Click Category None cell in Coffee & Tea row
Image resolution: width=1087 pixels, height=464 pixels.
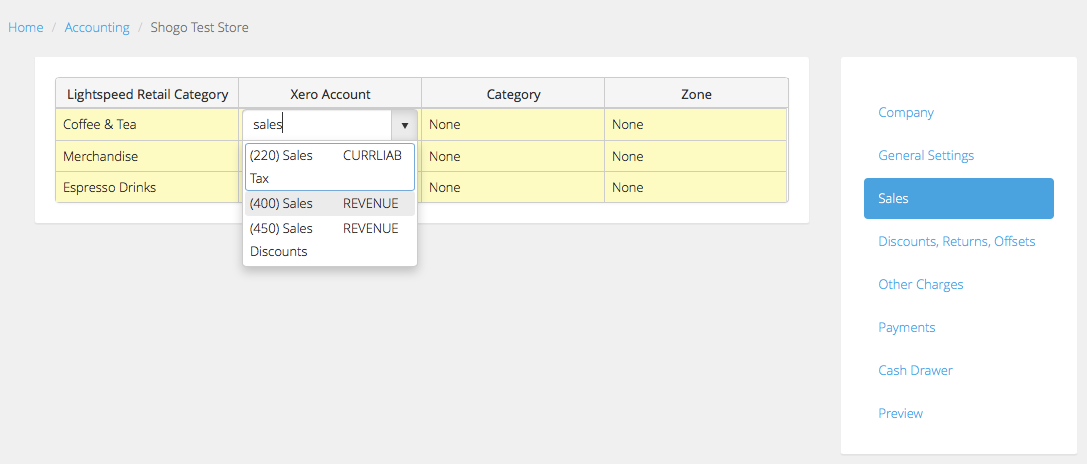point(513,125)
